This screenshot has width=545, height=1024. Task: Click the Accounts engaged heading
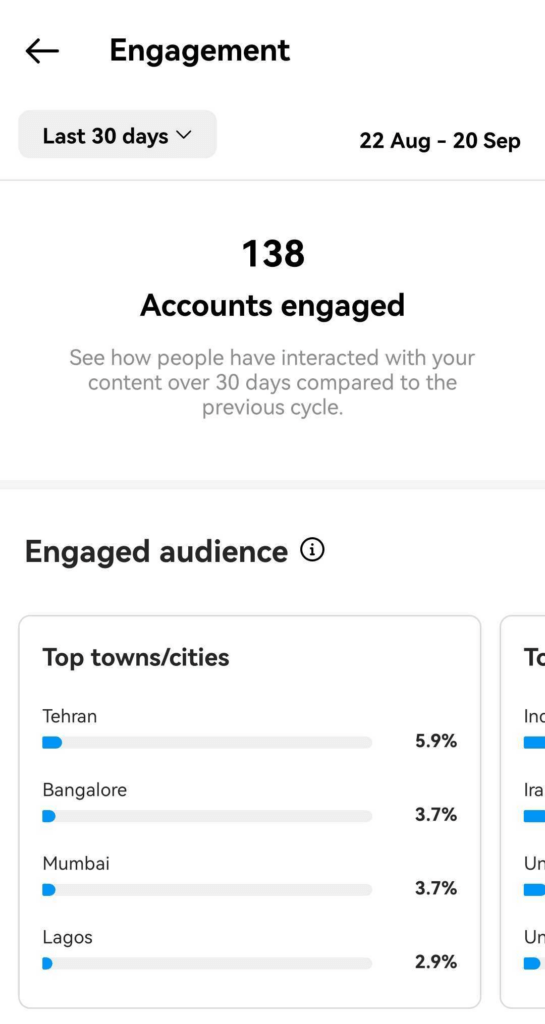[273, 305]
